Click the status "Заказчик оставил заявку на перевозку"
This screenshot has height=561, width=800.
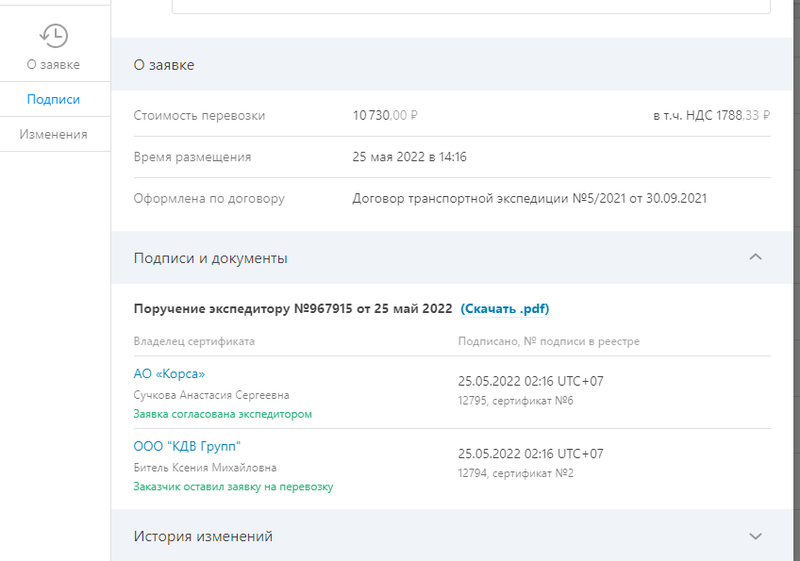(233, 487)
